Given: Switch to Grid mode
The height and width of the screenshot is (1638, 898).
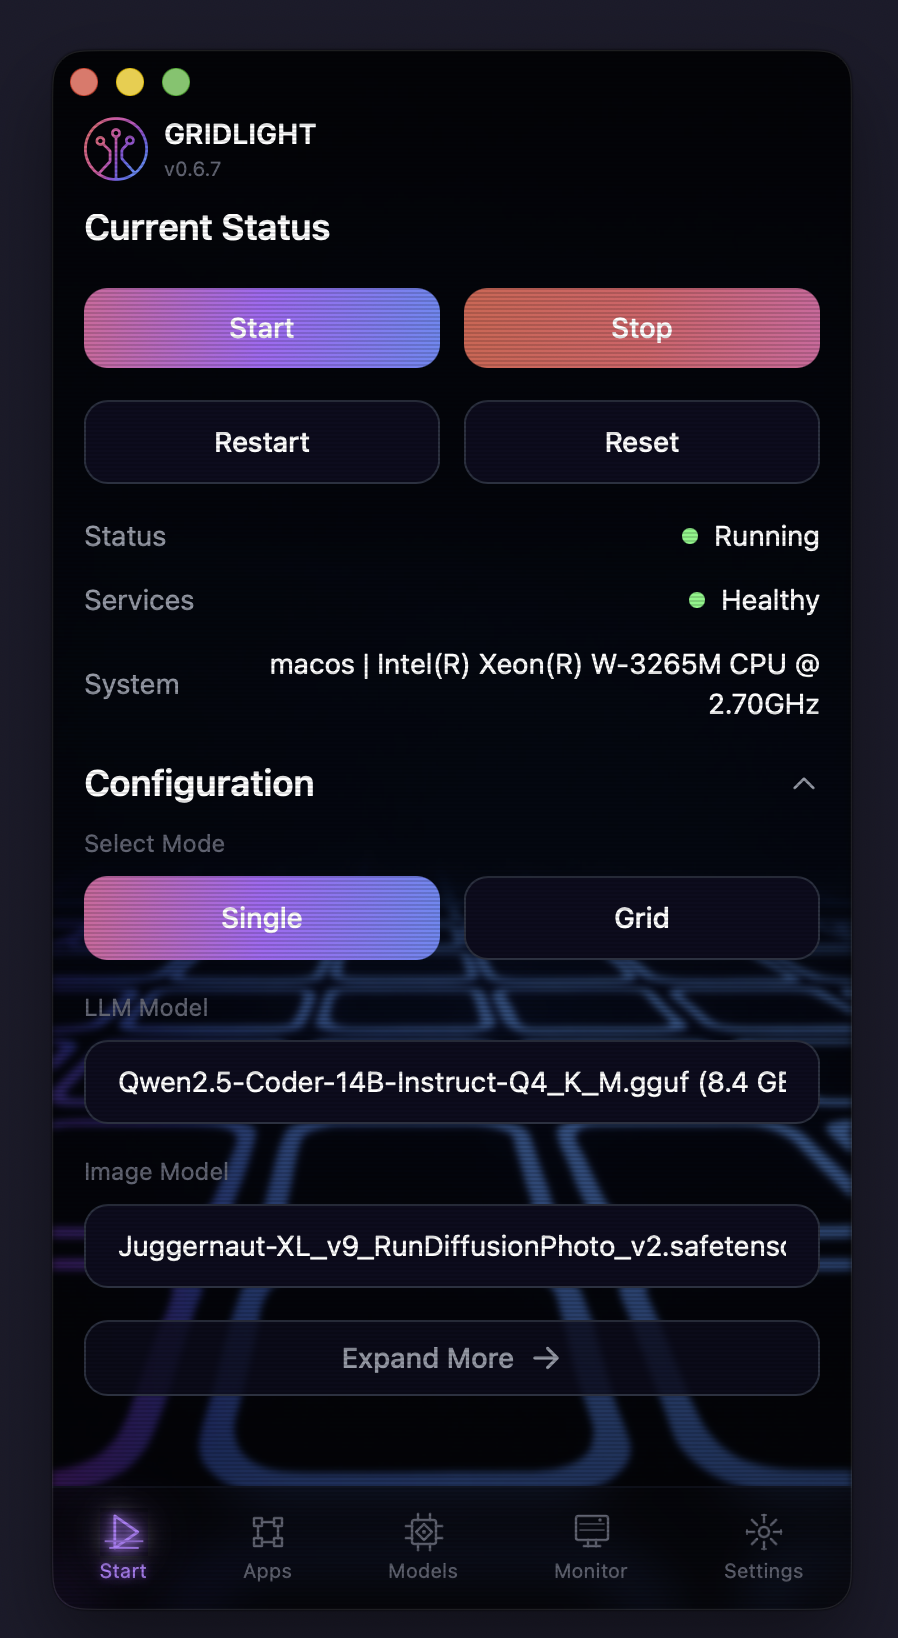Looking at the screenshot, I should tap(641, 918).
